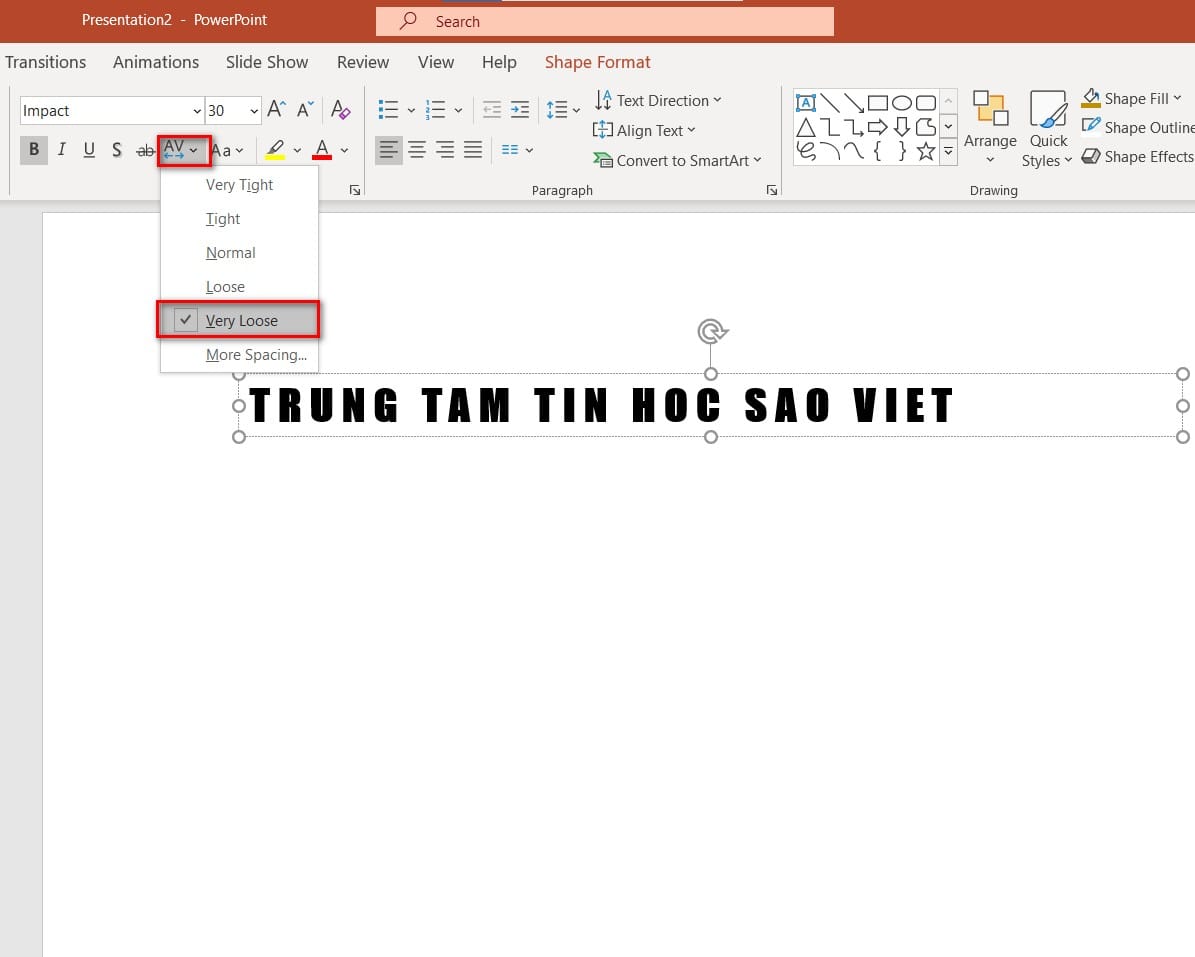This screenshot has height=957, width=1195.
Task: Switch to the View tab
Action: coord(436,62)
